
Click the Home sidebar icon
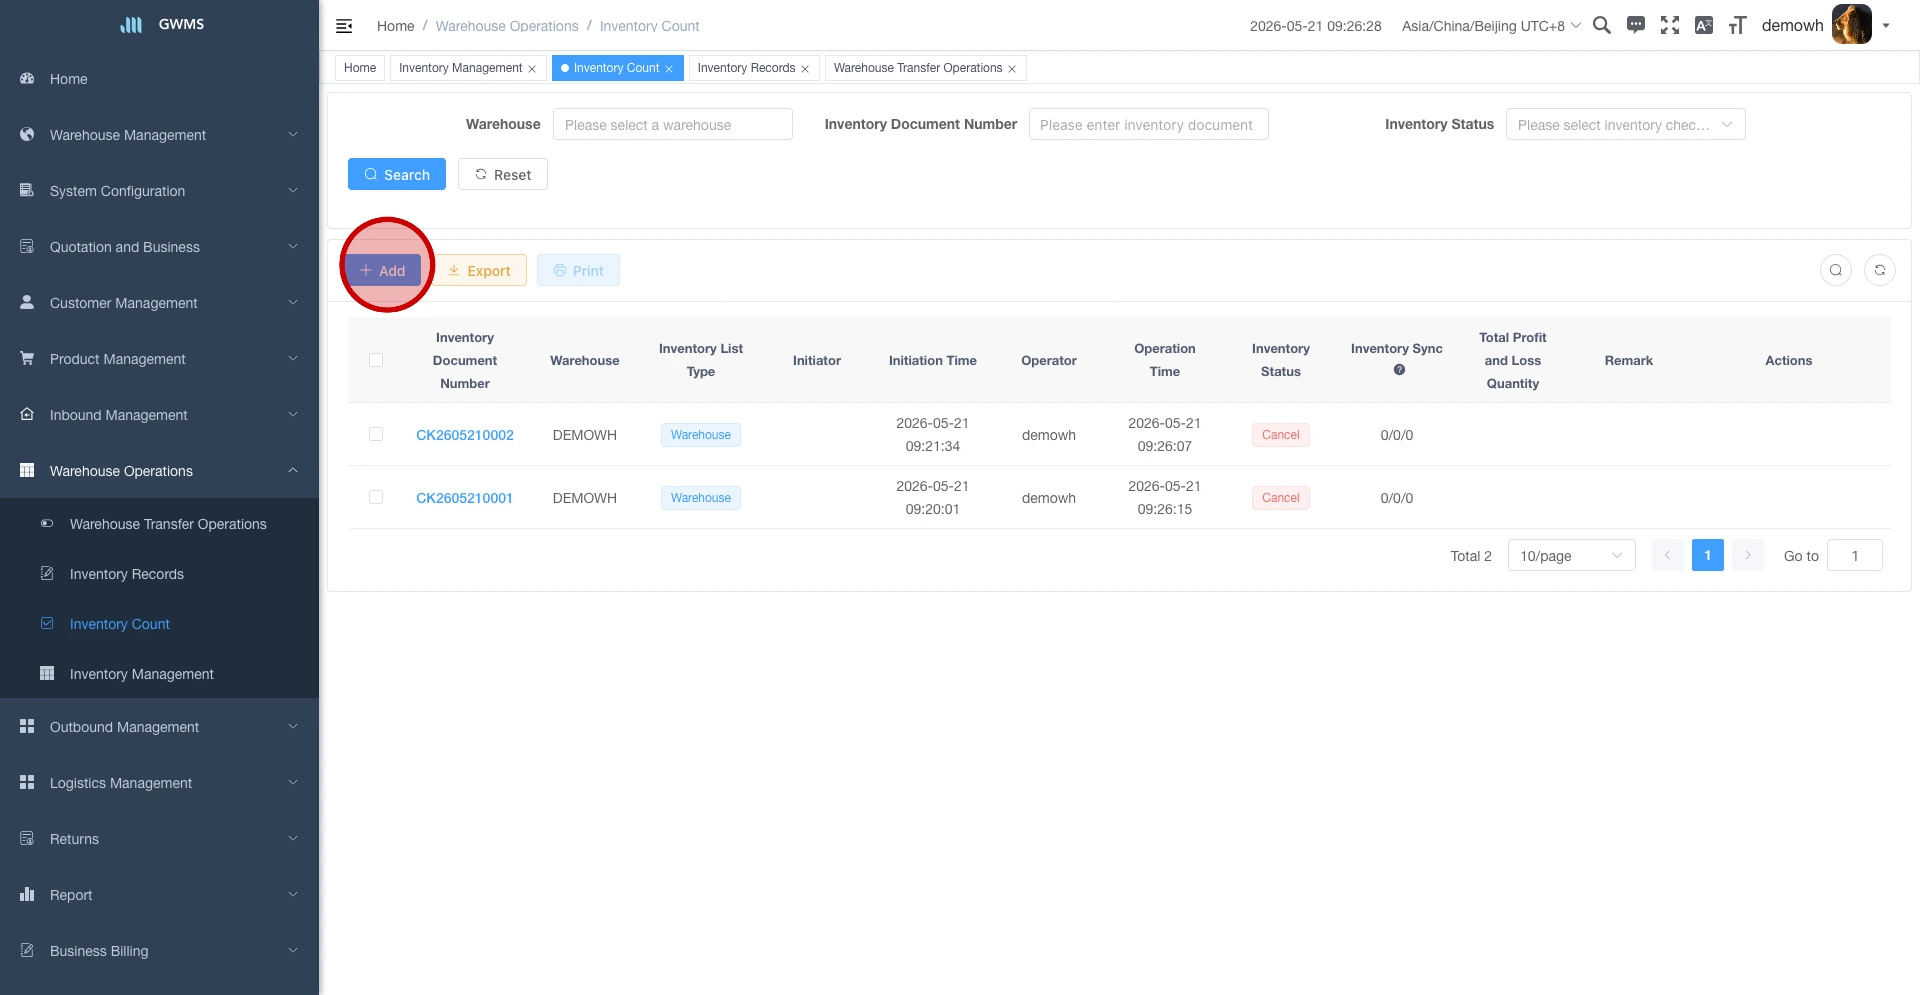(27, 78)
